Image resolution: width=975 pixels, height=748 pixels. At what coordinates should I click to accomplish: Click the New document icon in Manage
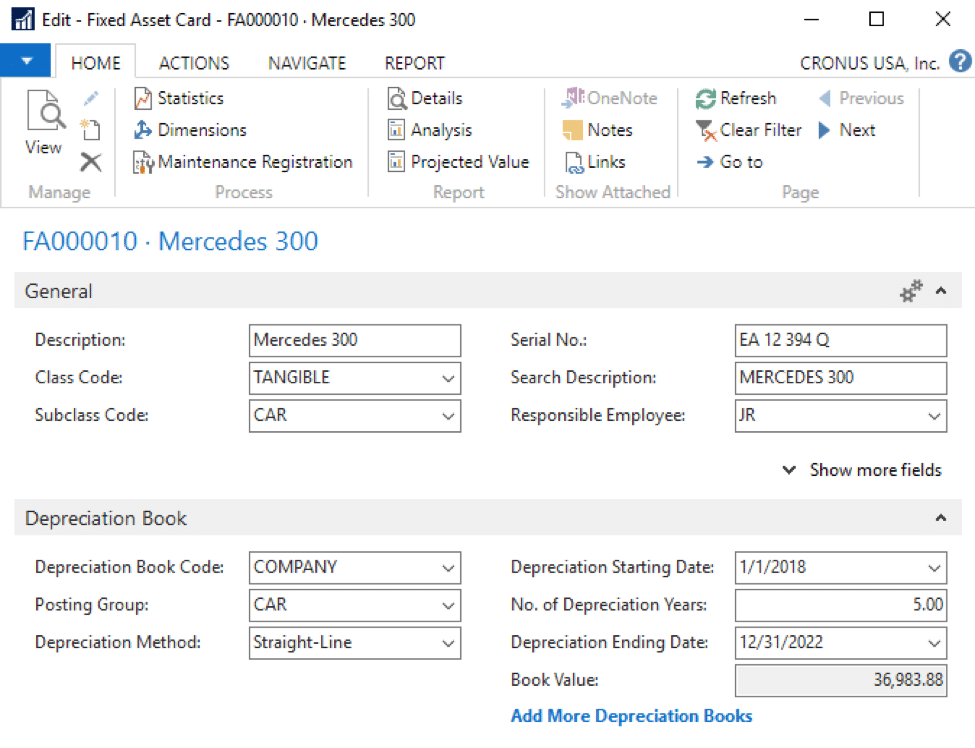point(91,129)
